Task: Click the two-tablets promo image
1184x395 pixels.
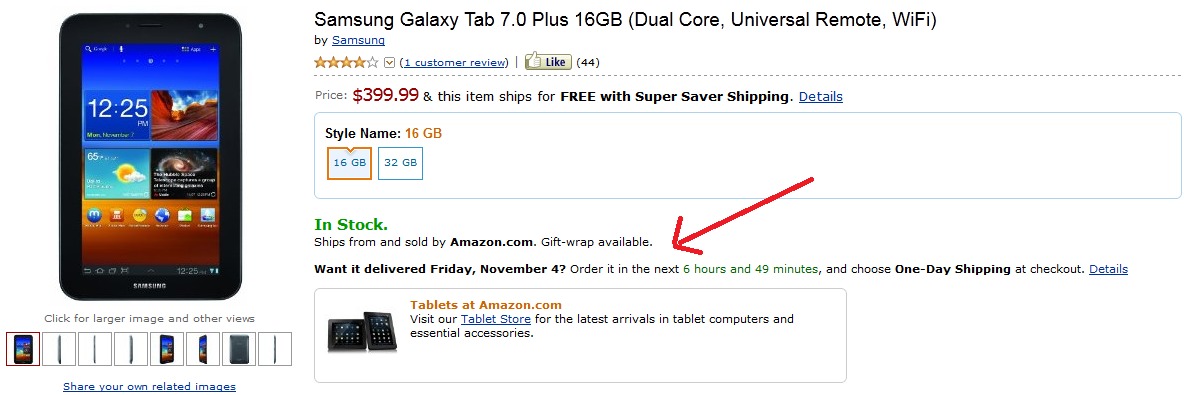Action: click(x=362, y=332)
